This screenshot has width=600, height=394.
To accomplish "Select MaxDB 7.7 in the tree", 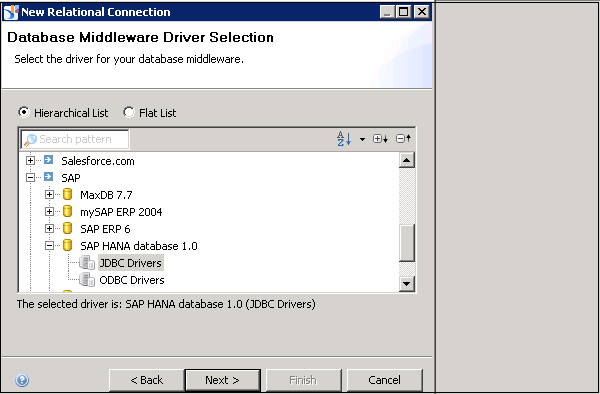I will pyautogui.click(x=106, y=195).
